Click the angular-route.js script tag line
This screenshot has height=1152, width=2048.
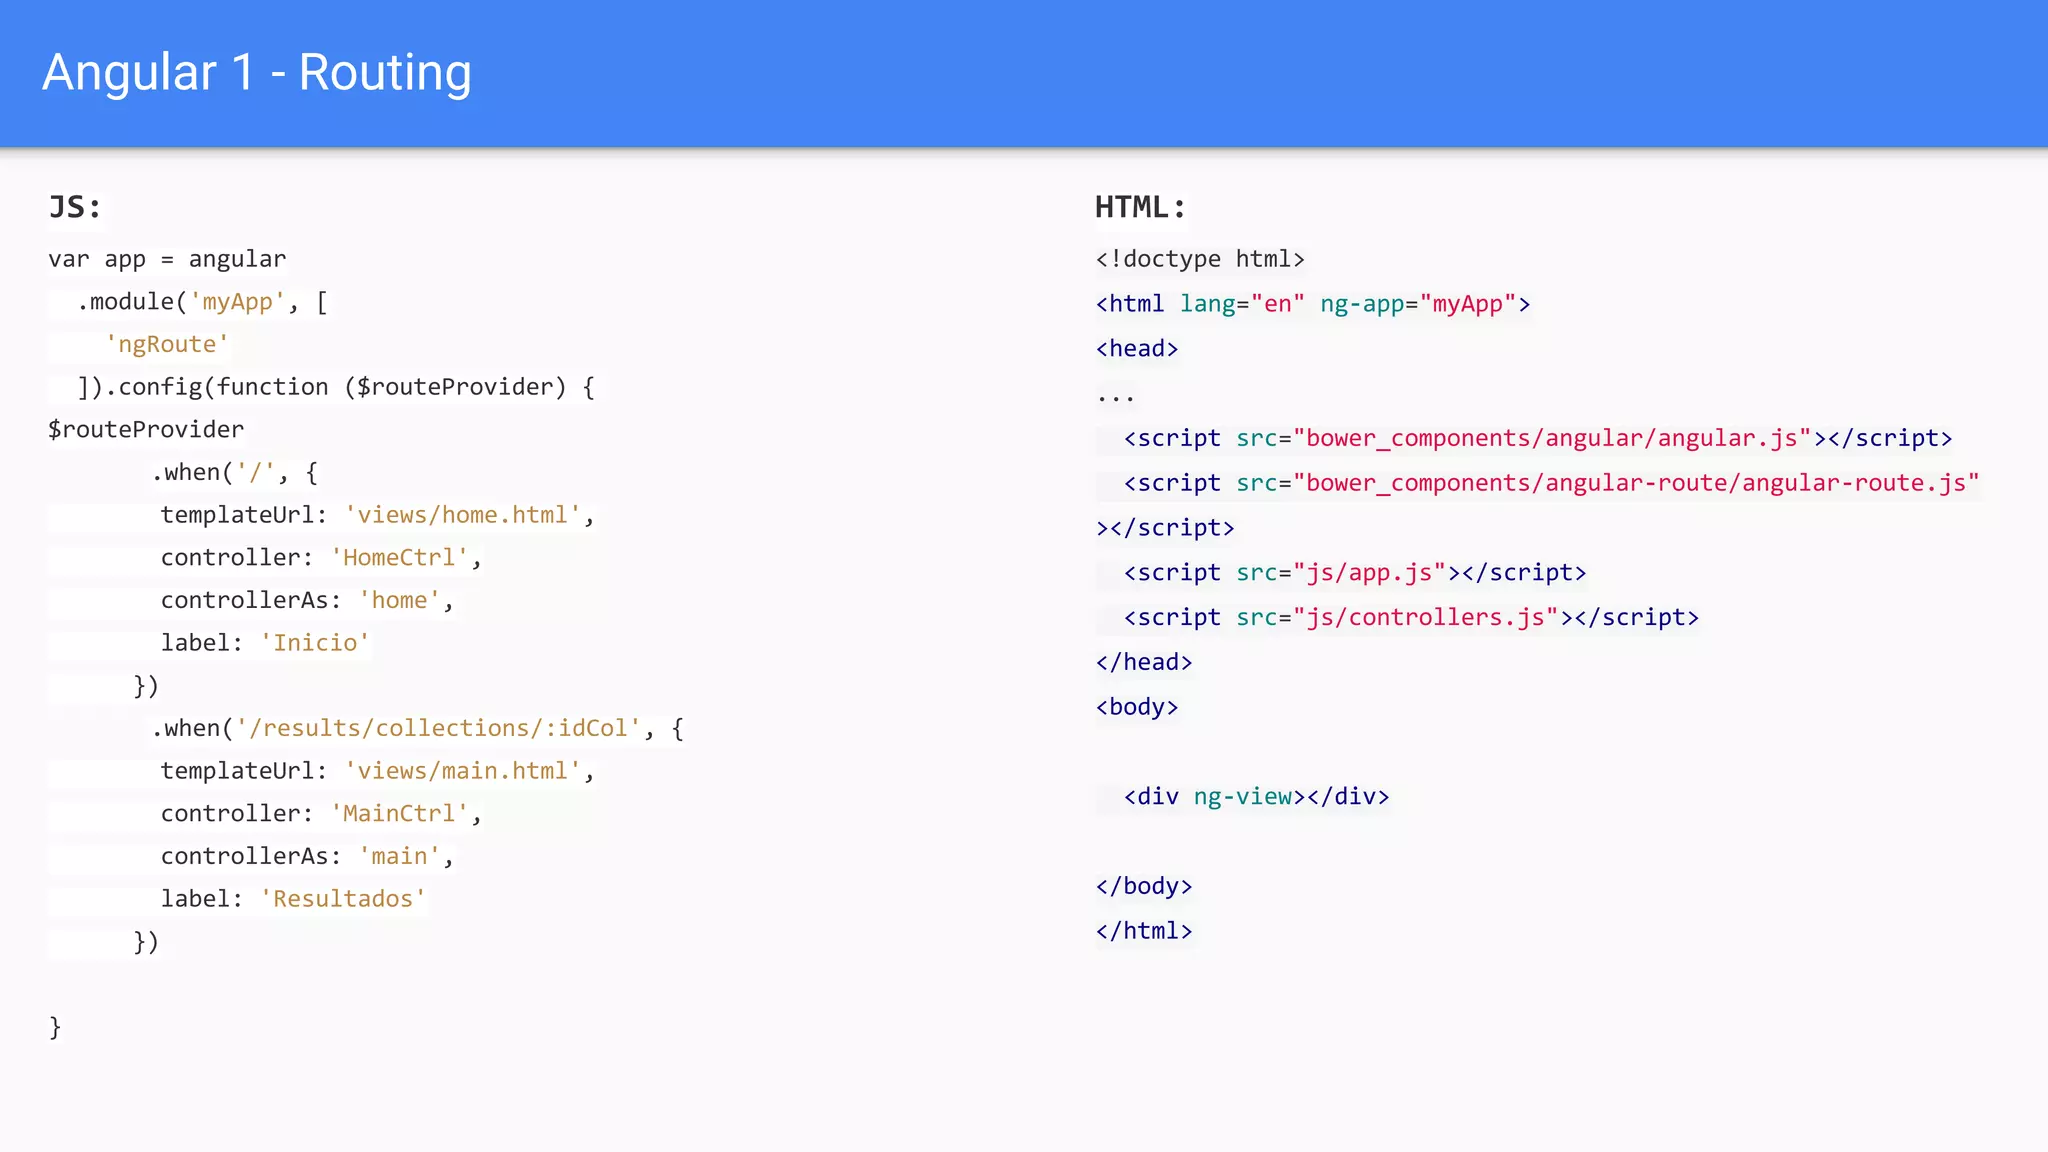tap(1551, 483)
